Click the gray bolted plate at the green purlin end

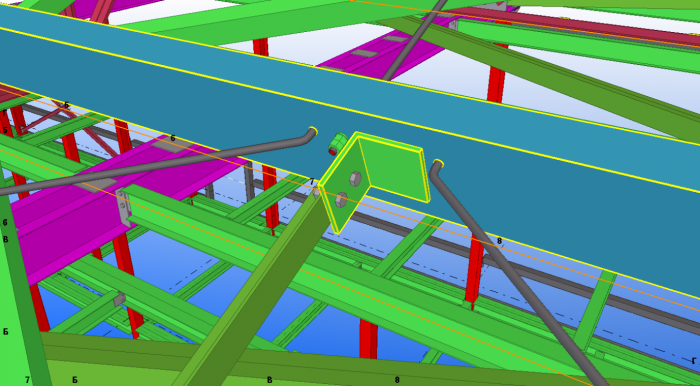(122, 208)
